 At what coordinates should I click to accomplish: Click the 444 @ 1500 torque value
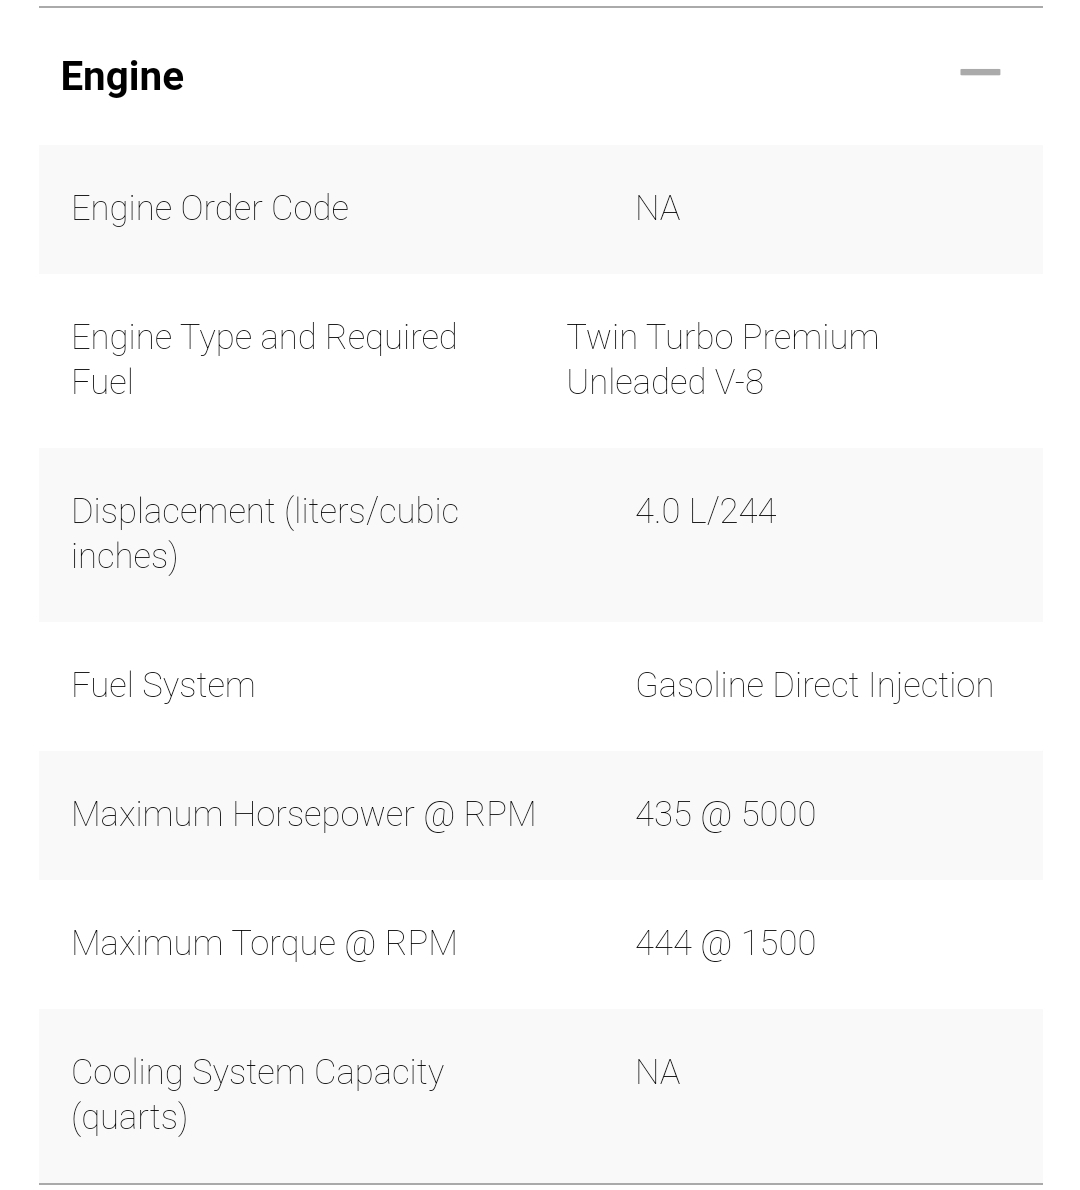(x=725, y=943)
